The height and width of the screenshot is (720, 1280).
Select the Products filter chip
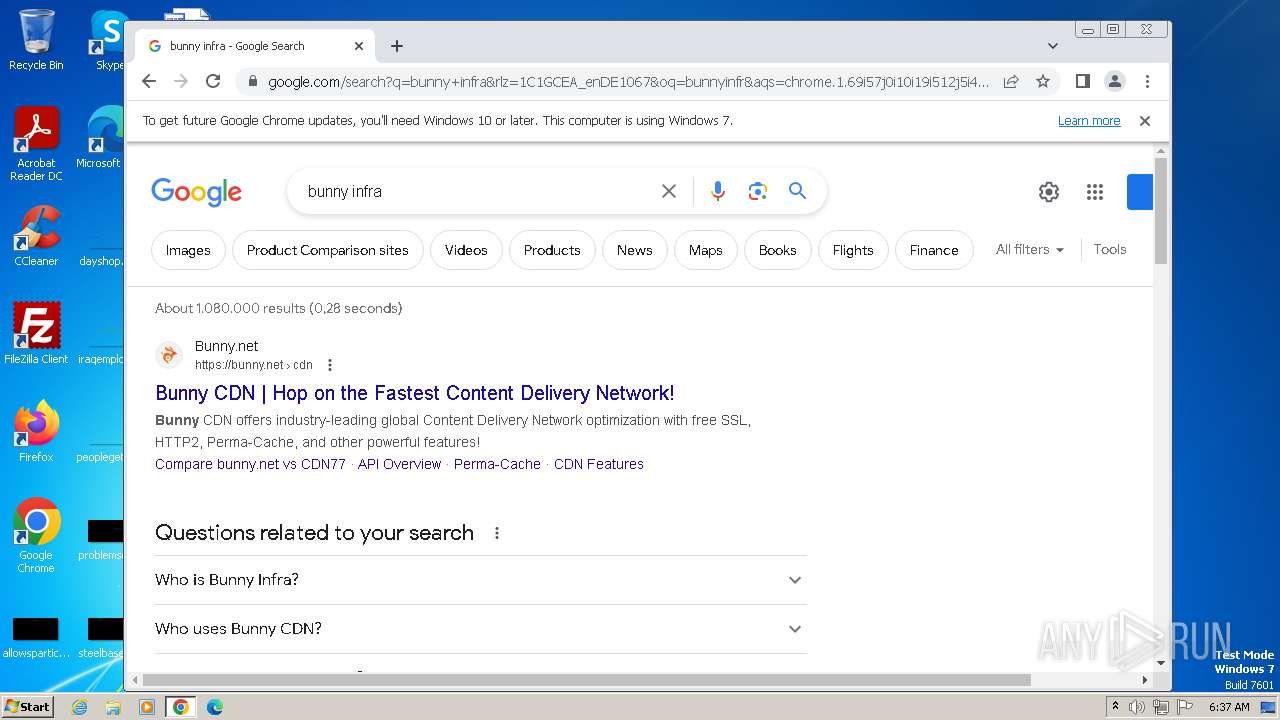552,250
